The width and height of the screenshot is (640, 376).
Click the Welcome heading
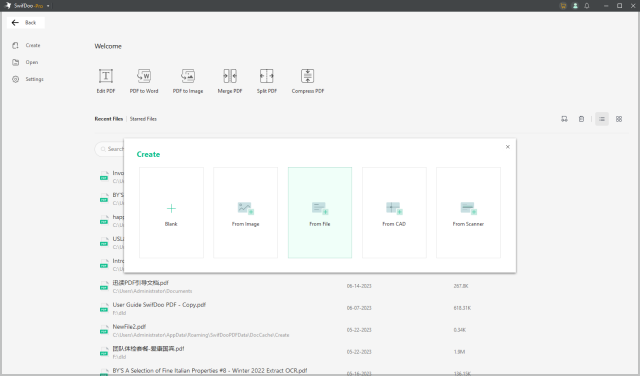click(x=108, y=46)
